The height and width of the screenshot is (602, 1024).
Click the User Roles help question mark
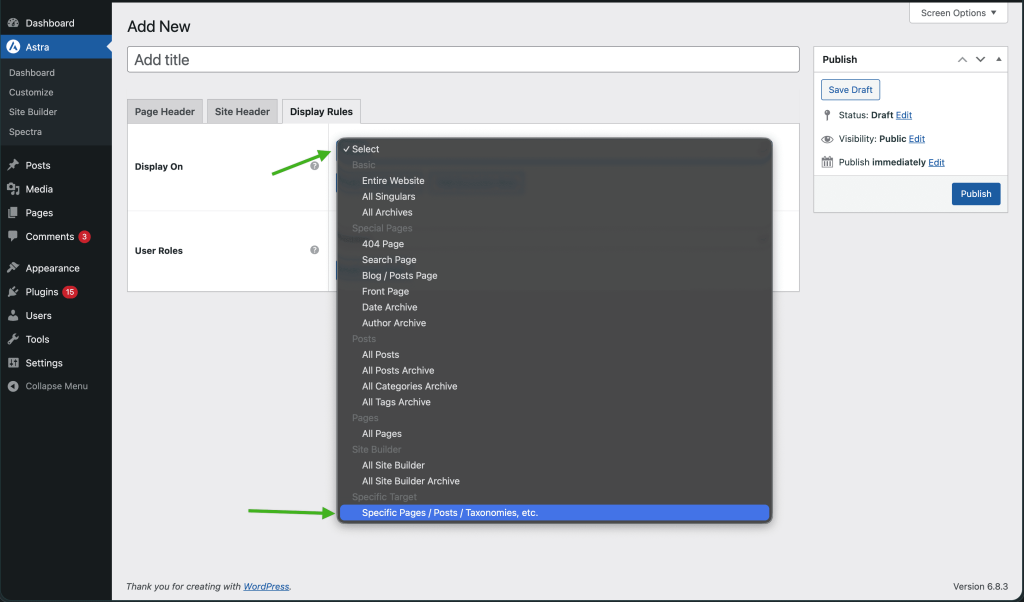tap(315, 250)
